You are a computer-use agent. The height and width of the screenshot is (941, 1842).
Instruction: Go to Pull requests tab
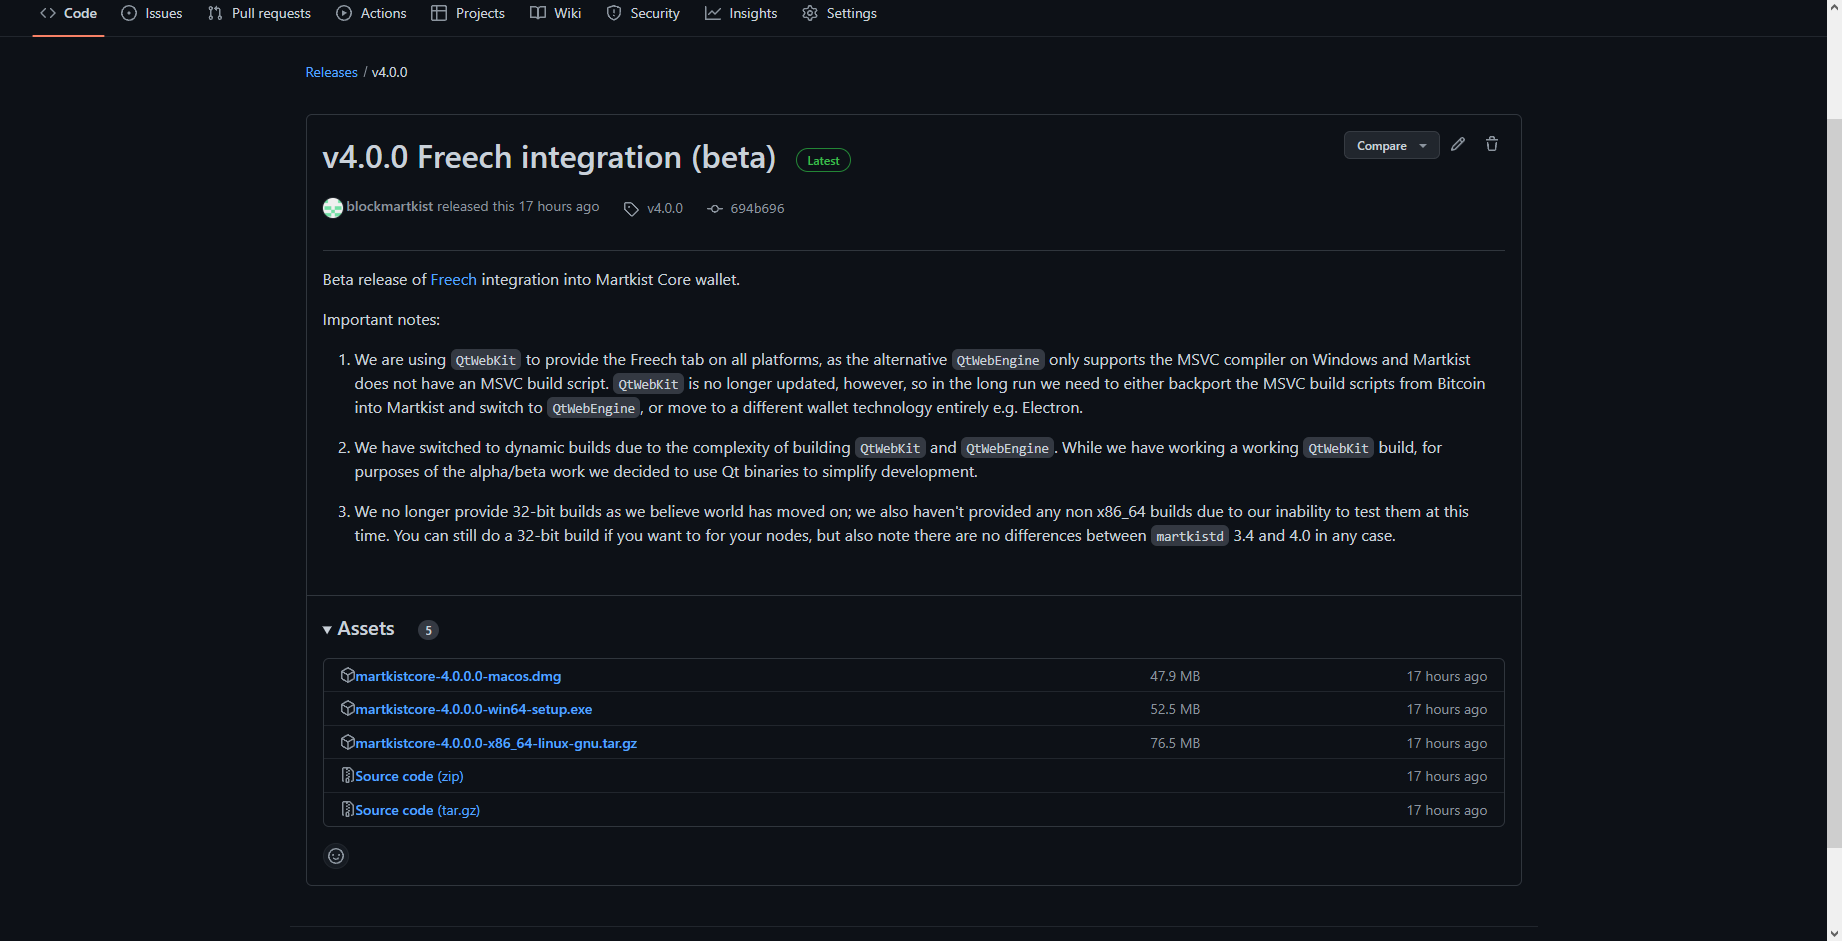click(x=259, y=13)
